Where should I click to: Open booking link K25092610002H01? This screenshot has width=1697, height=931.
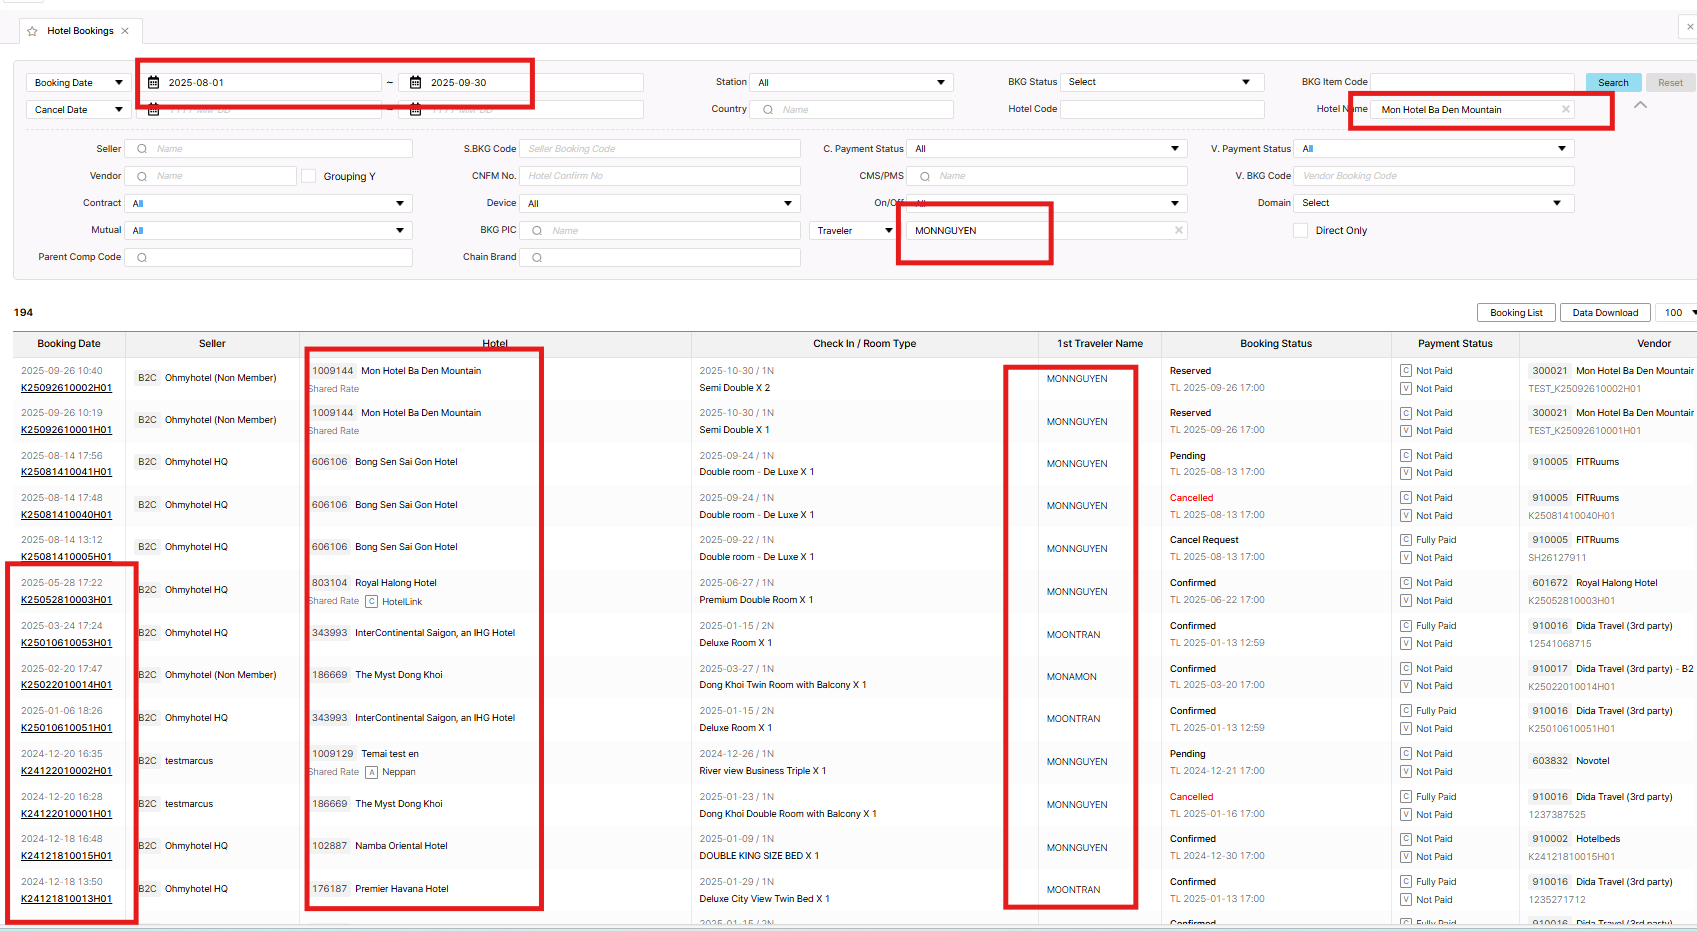click(x=66, y=388)
